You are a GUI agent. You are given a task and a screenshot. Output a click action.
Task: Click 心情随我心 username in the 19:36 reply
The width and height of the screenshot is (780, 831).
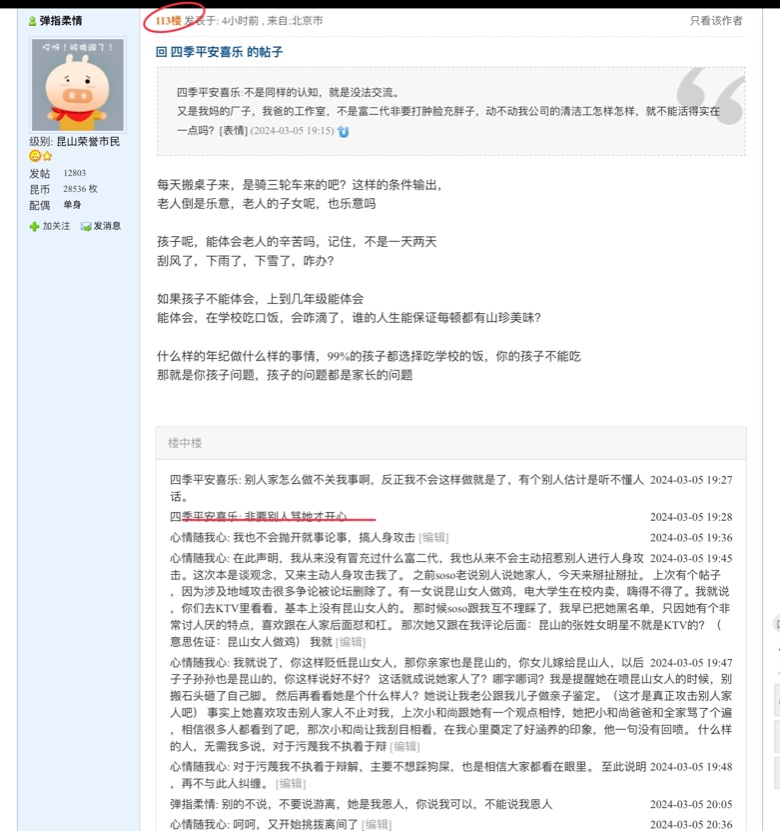pyautogui.click(x=198, y=537)
